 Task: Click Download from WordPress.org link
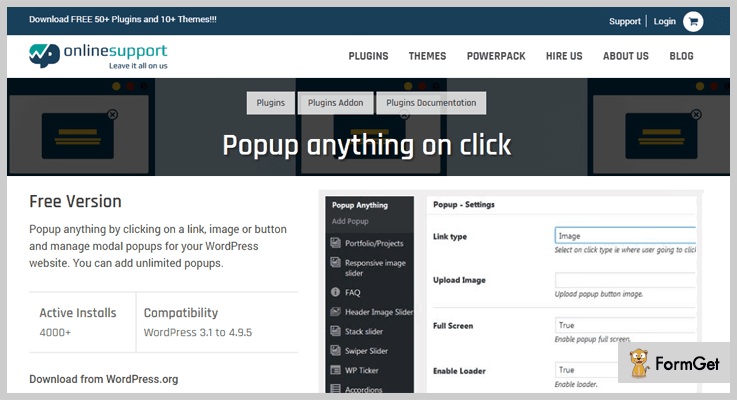tap(103, 379)
